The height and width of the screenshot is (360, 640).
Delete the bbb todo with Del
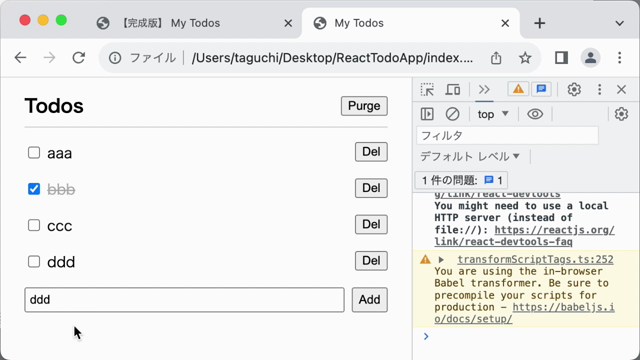371,188
